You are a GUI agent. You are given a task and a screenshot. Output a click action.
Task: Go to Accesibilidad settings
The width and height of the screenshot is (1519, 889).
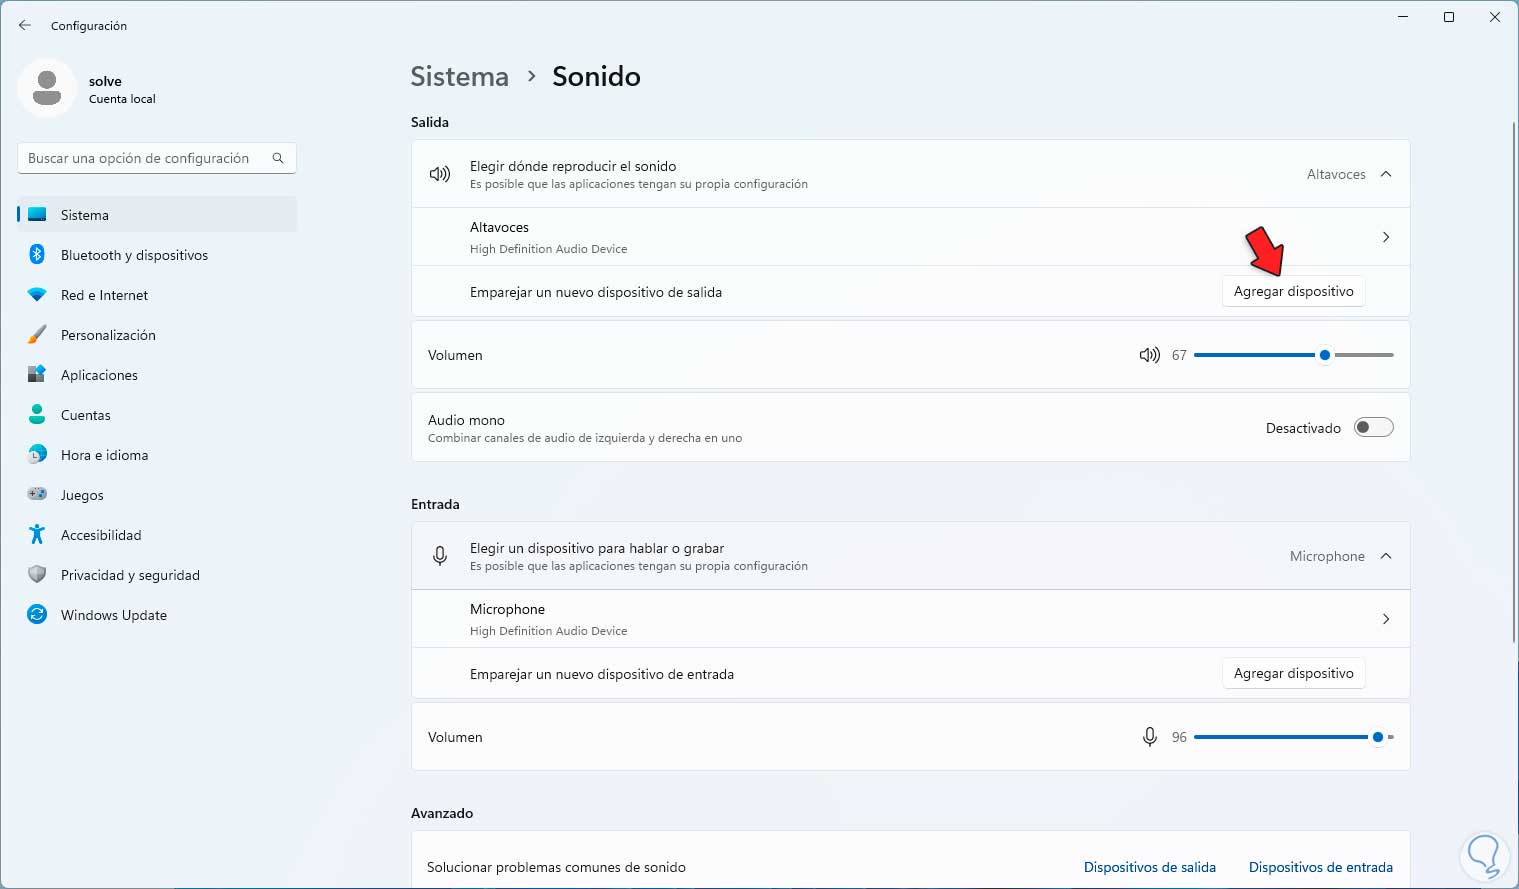[x=100, y=535]
